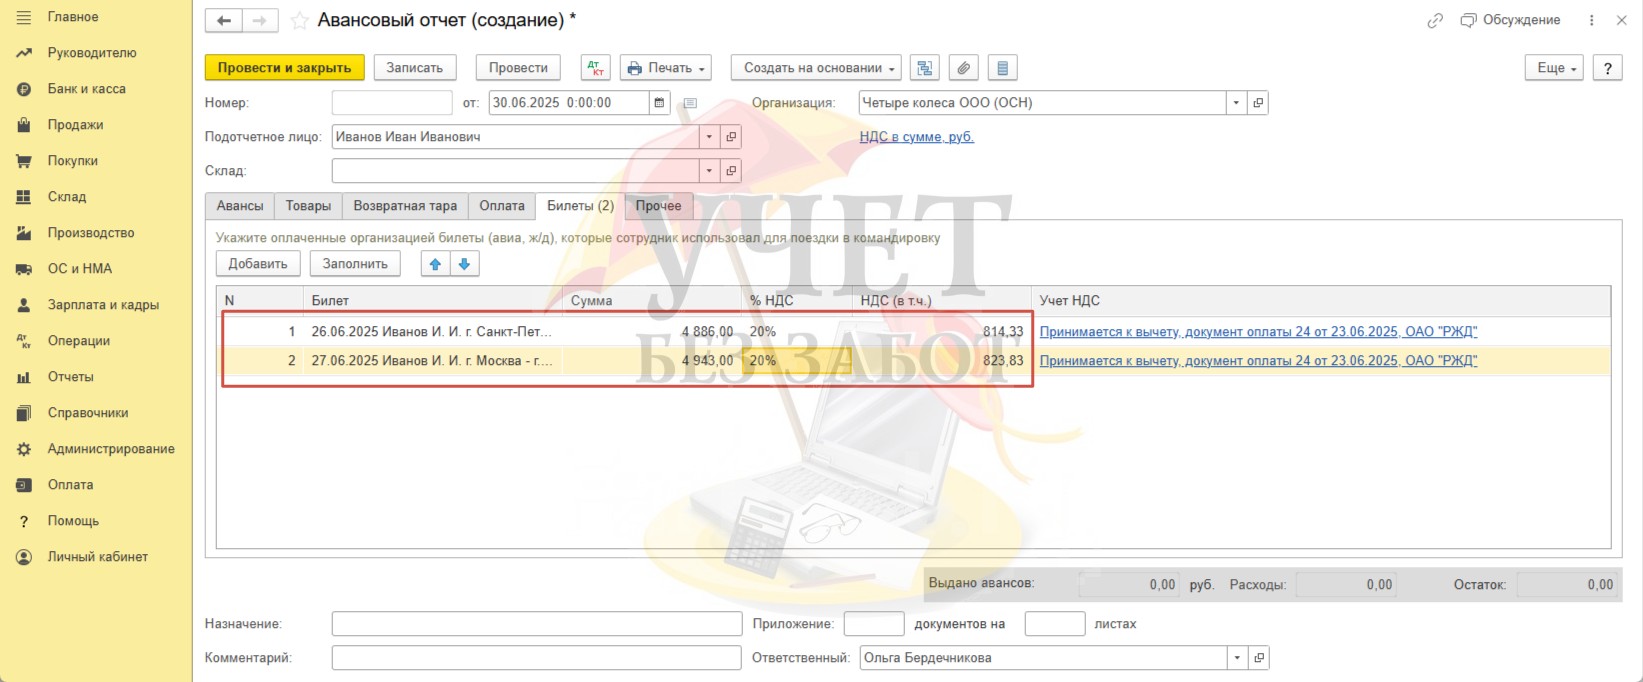The width and height of the screenshot is (1643, 682).
Task: Open the Подотчетное лицо card icon
Action: pyautogui.click(x=731, y=137)
